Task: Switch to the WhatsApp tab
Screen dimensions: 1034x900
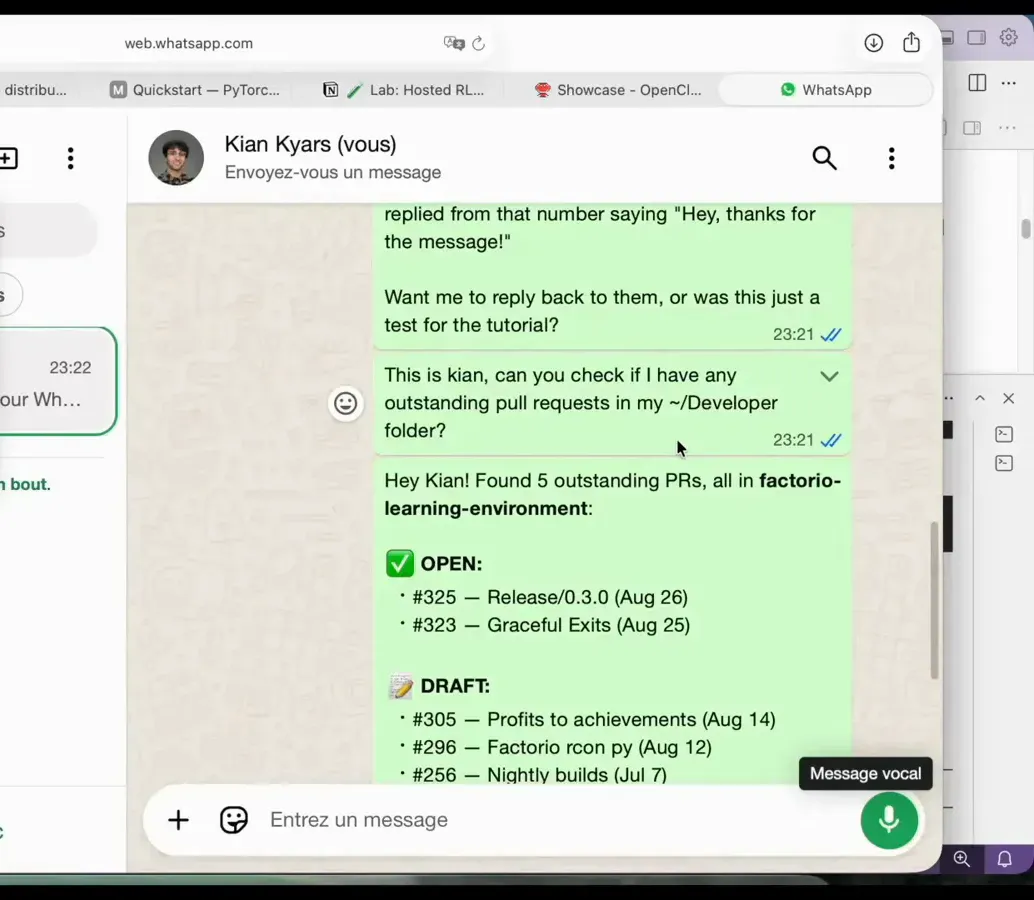Action: [826, 90]
